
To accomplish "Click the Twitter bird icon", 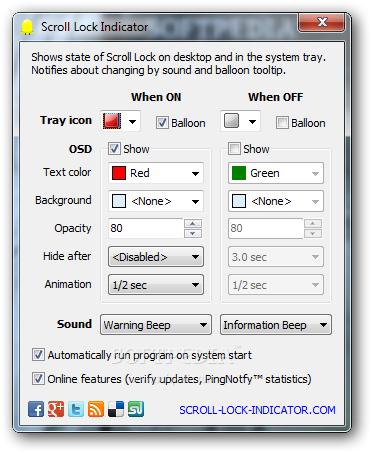I will pyautogui.click(x=76, y=409).
